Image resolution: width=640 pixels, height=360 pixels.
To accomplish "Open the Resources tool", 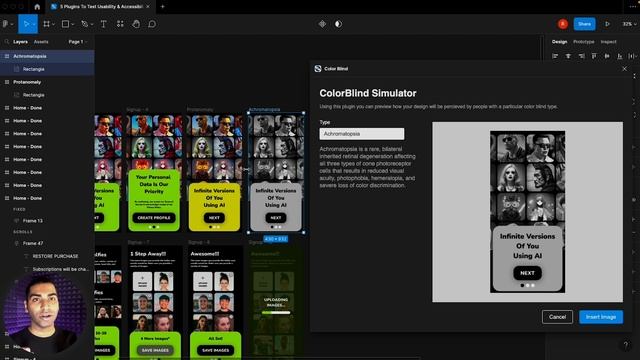I will tap(120, 24).
